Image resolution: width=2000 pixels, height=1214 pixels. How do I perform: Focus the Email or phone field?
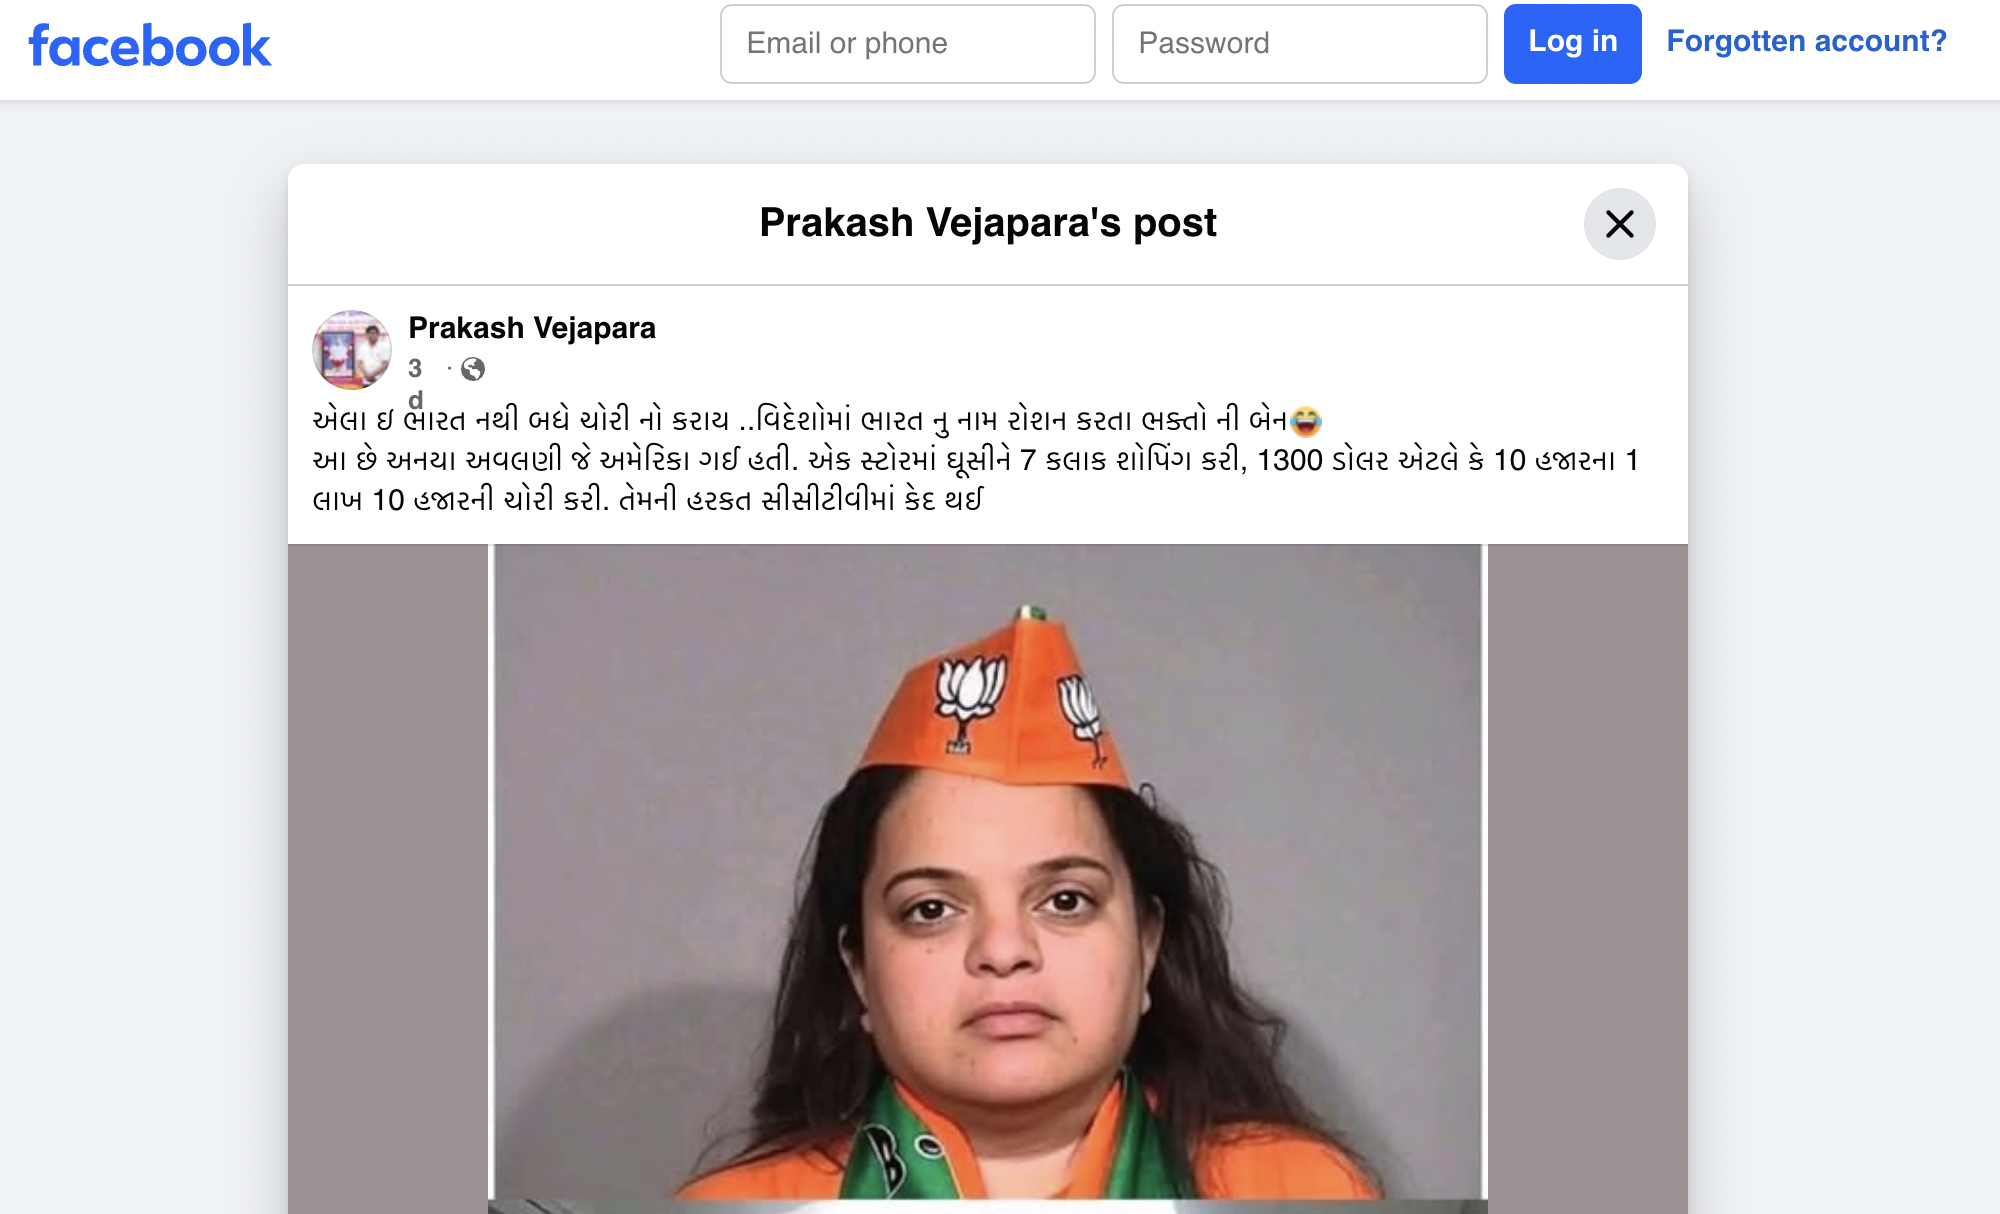(907, 44)
